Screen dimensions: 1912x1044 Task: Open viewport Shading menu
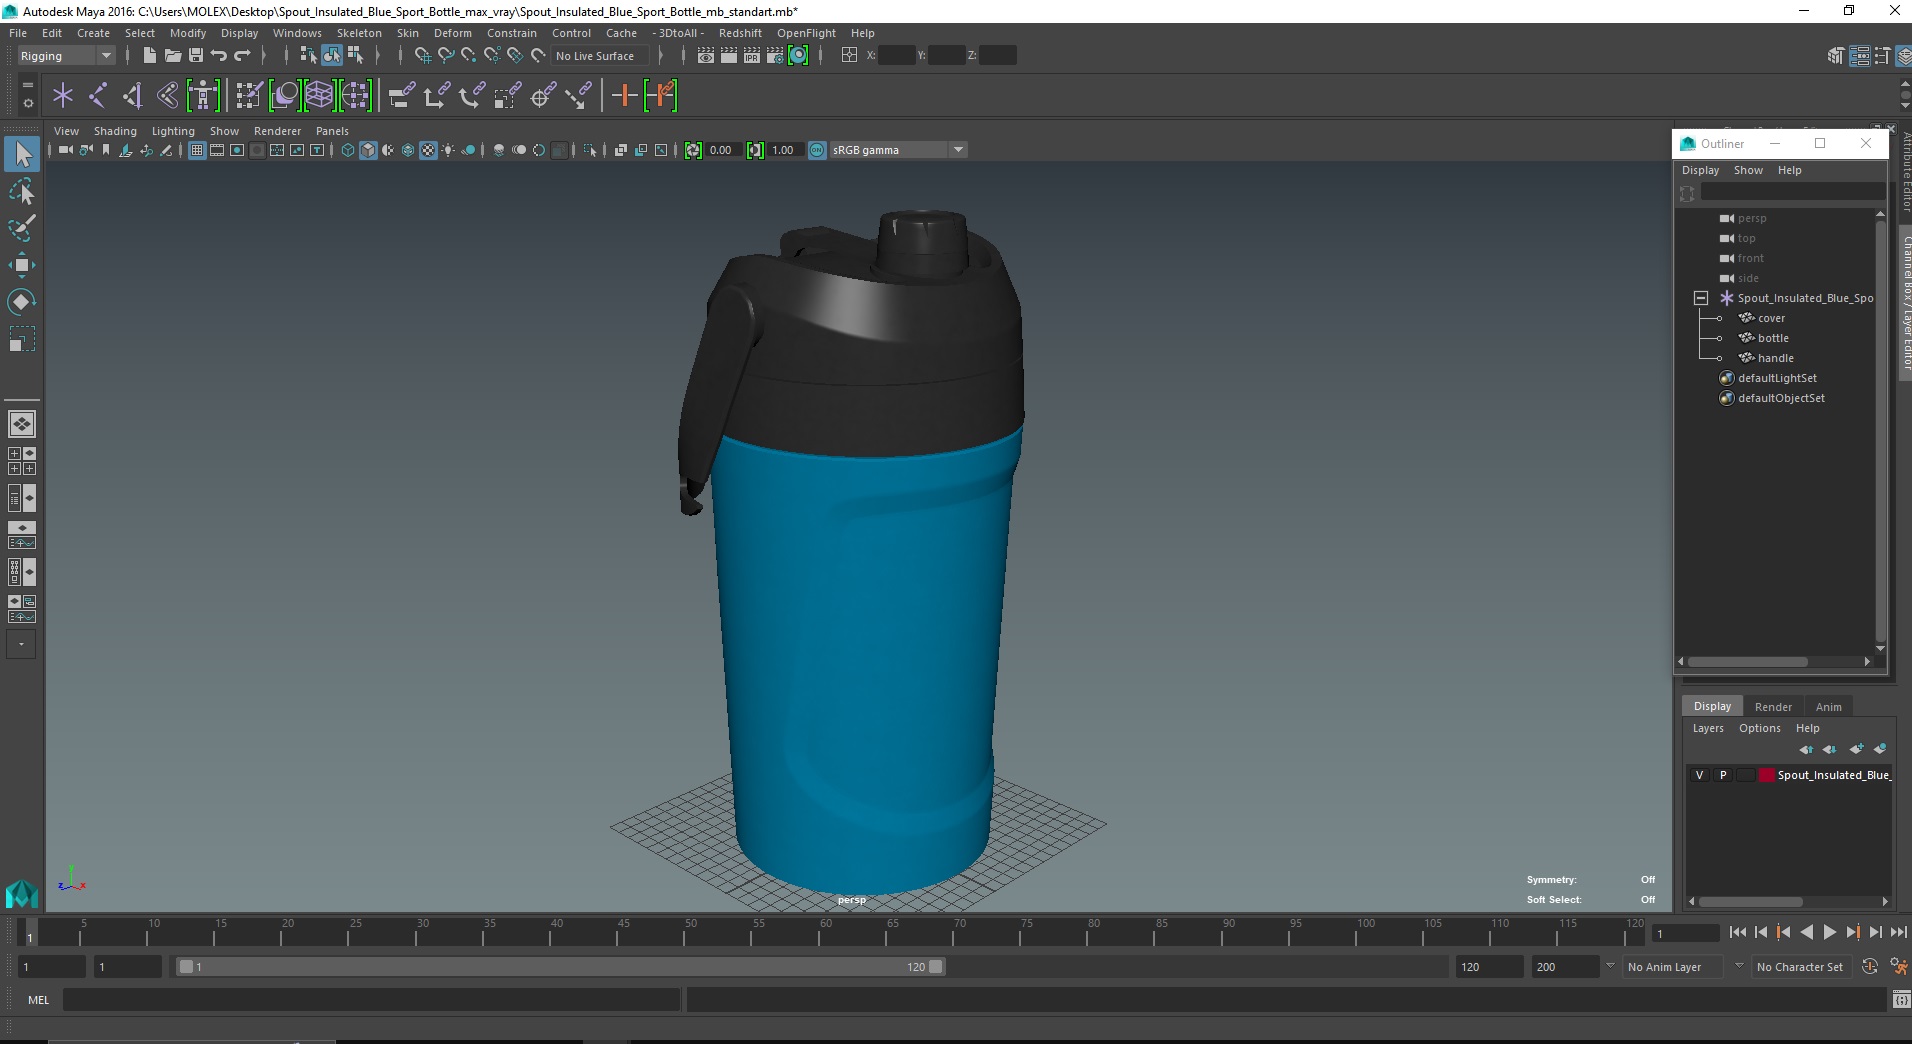click(115, 131)
